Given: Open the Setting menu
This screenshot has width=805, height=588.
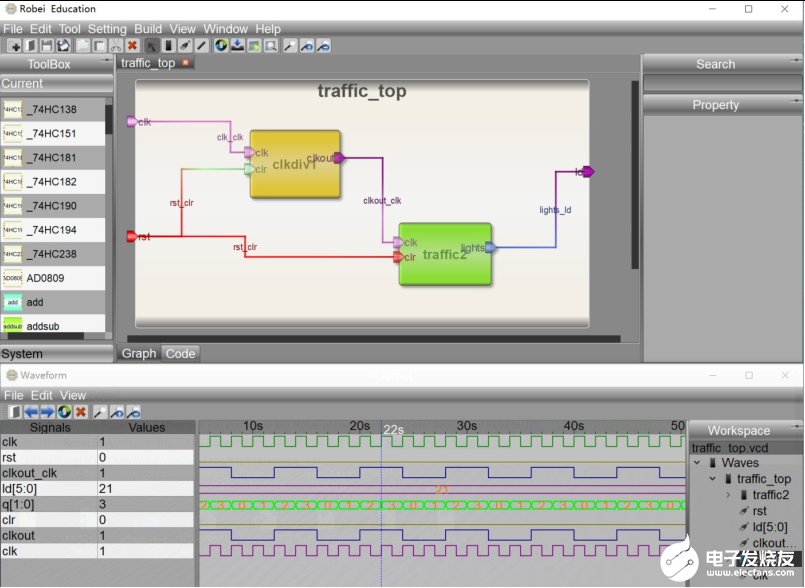Looking at the screenshot, I should click(107, 29).
